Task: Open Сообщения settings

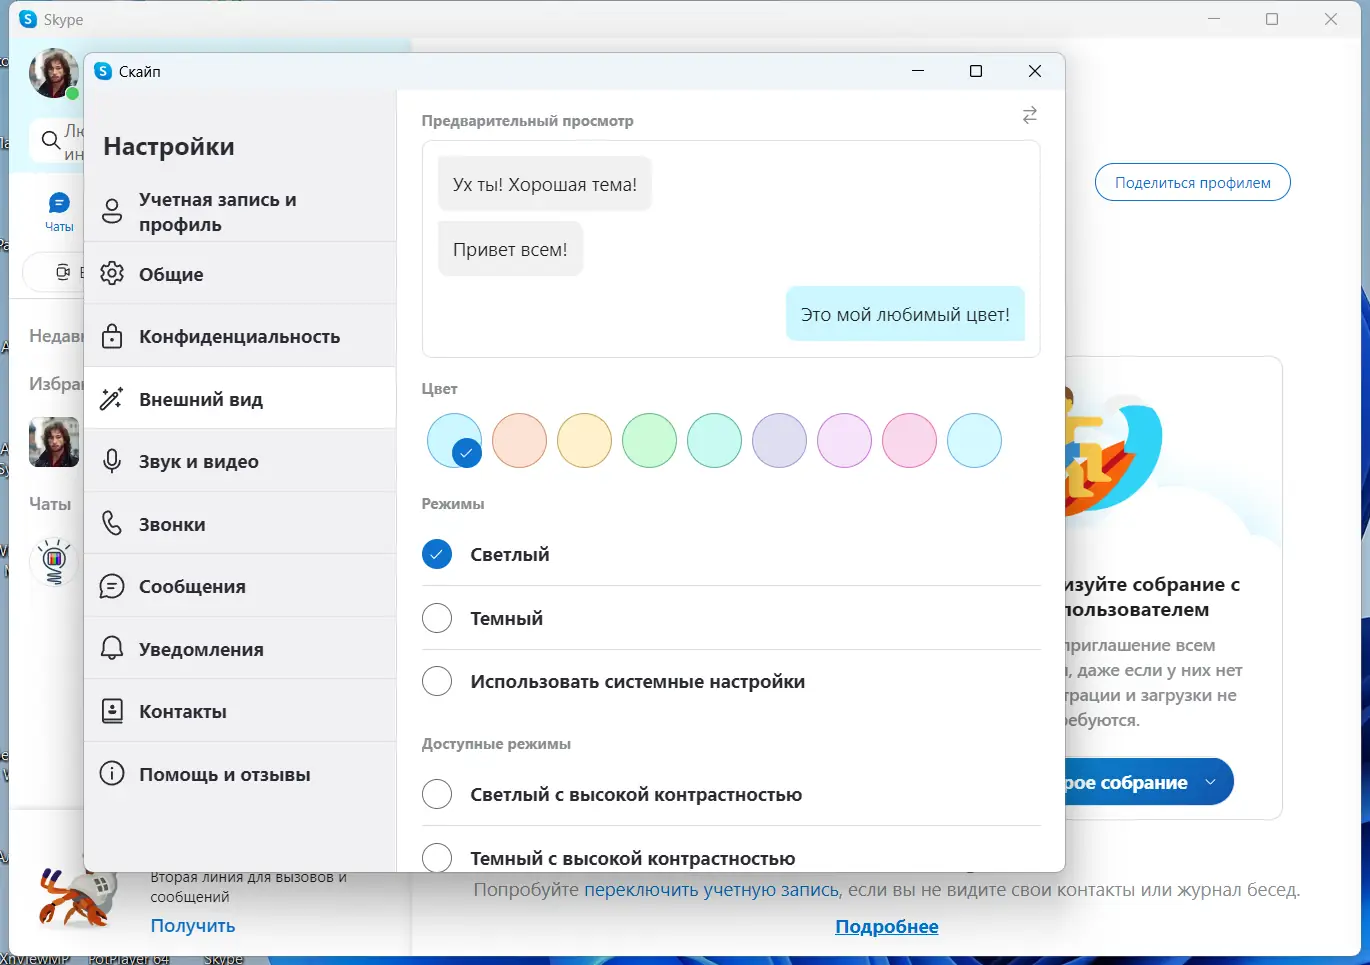Action: point(195,586)
